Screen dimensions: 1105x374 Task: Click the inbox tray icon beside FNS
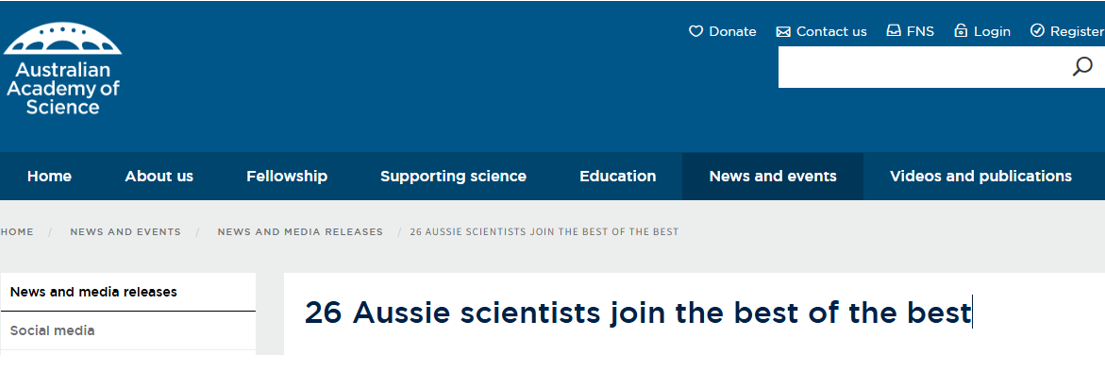[894, 31]
